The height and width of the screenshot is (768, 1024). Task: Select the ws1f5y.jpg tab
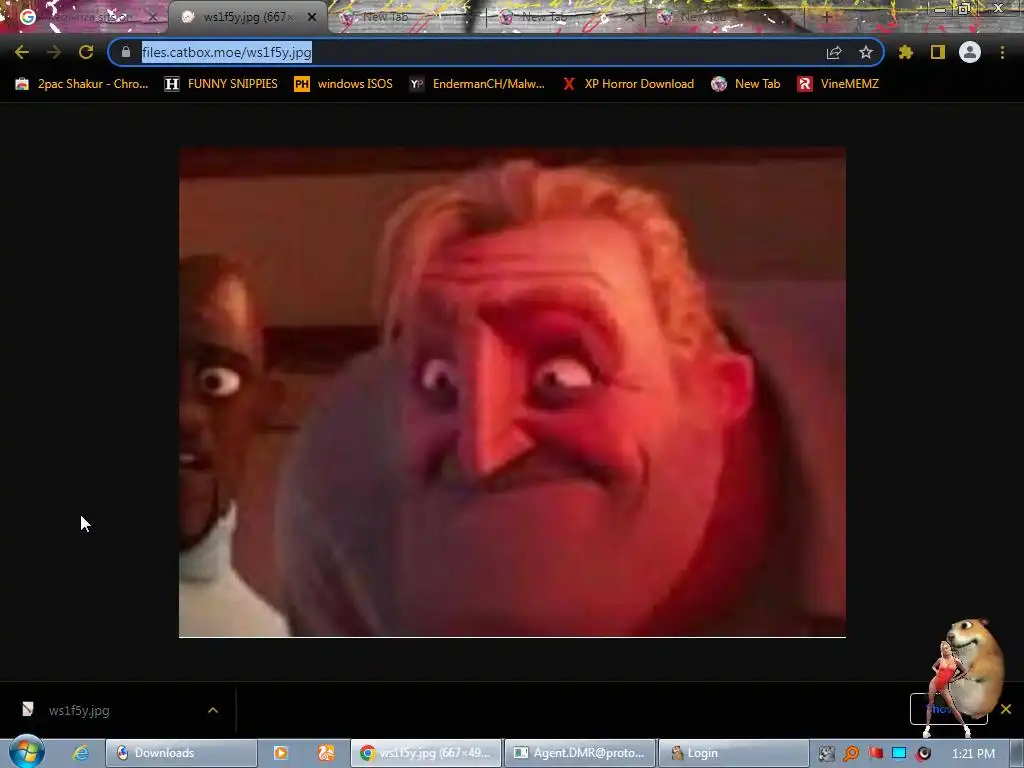coord(248,17)
